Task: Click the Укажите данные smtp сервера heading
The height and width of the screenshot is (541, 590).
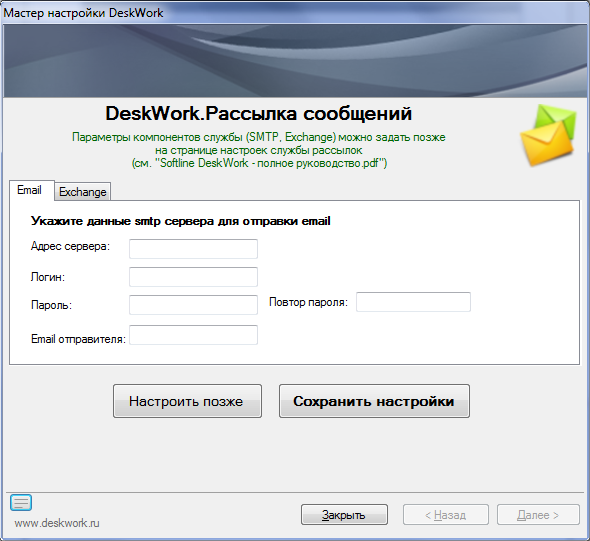Action: tap(180, 221)
